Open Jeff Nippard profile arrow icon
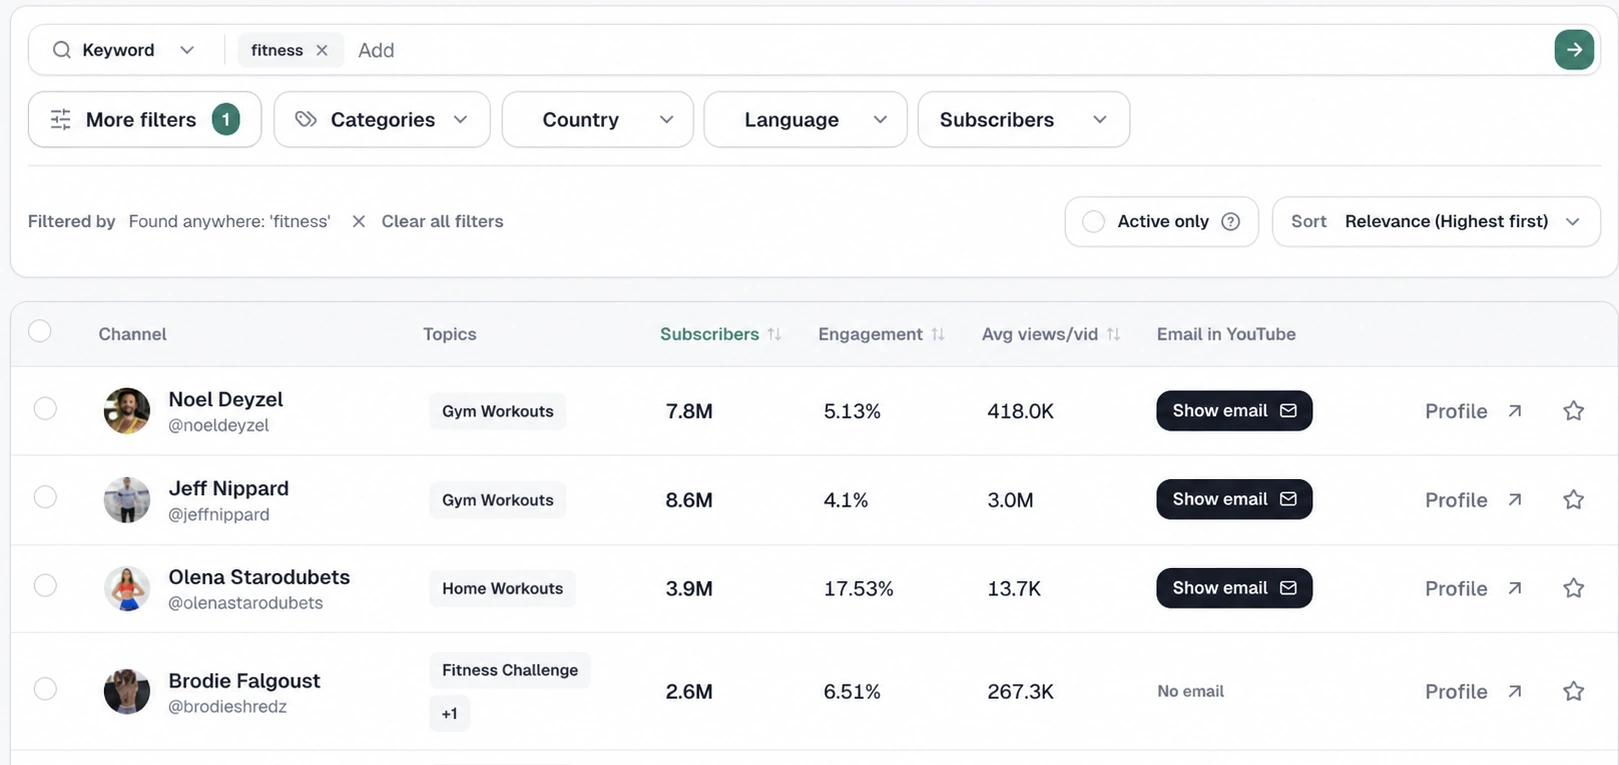Viewport: 1619px width, 765px height. point(1515,500)
